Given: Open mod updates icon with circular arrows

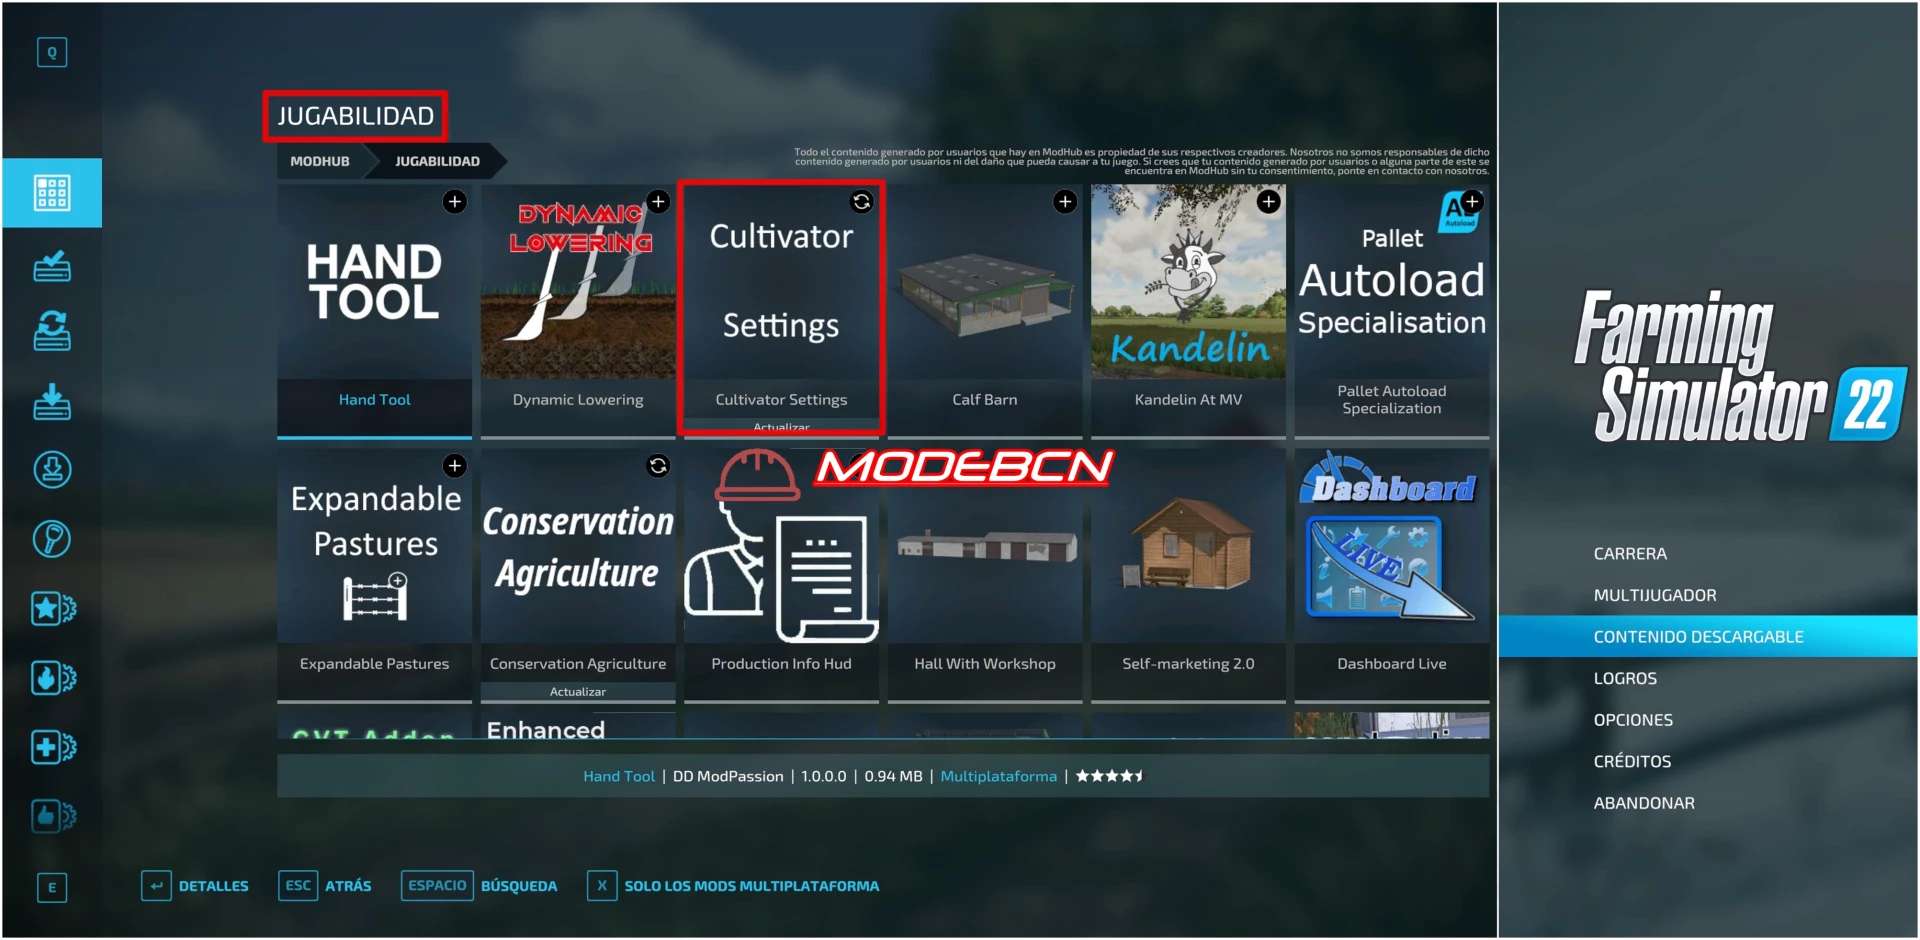Looking at the screenshot, I should [x=52, y=331].
